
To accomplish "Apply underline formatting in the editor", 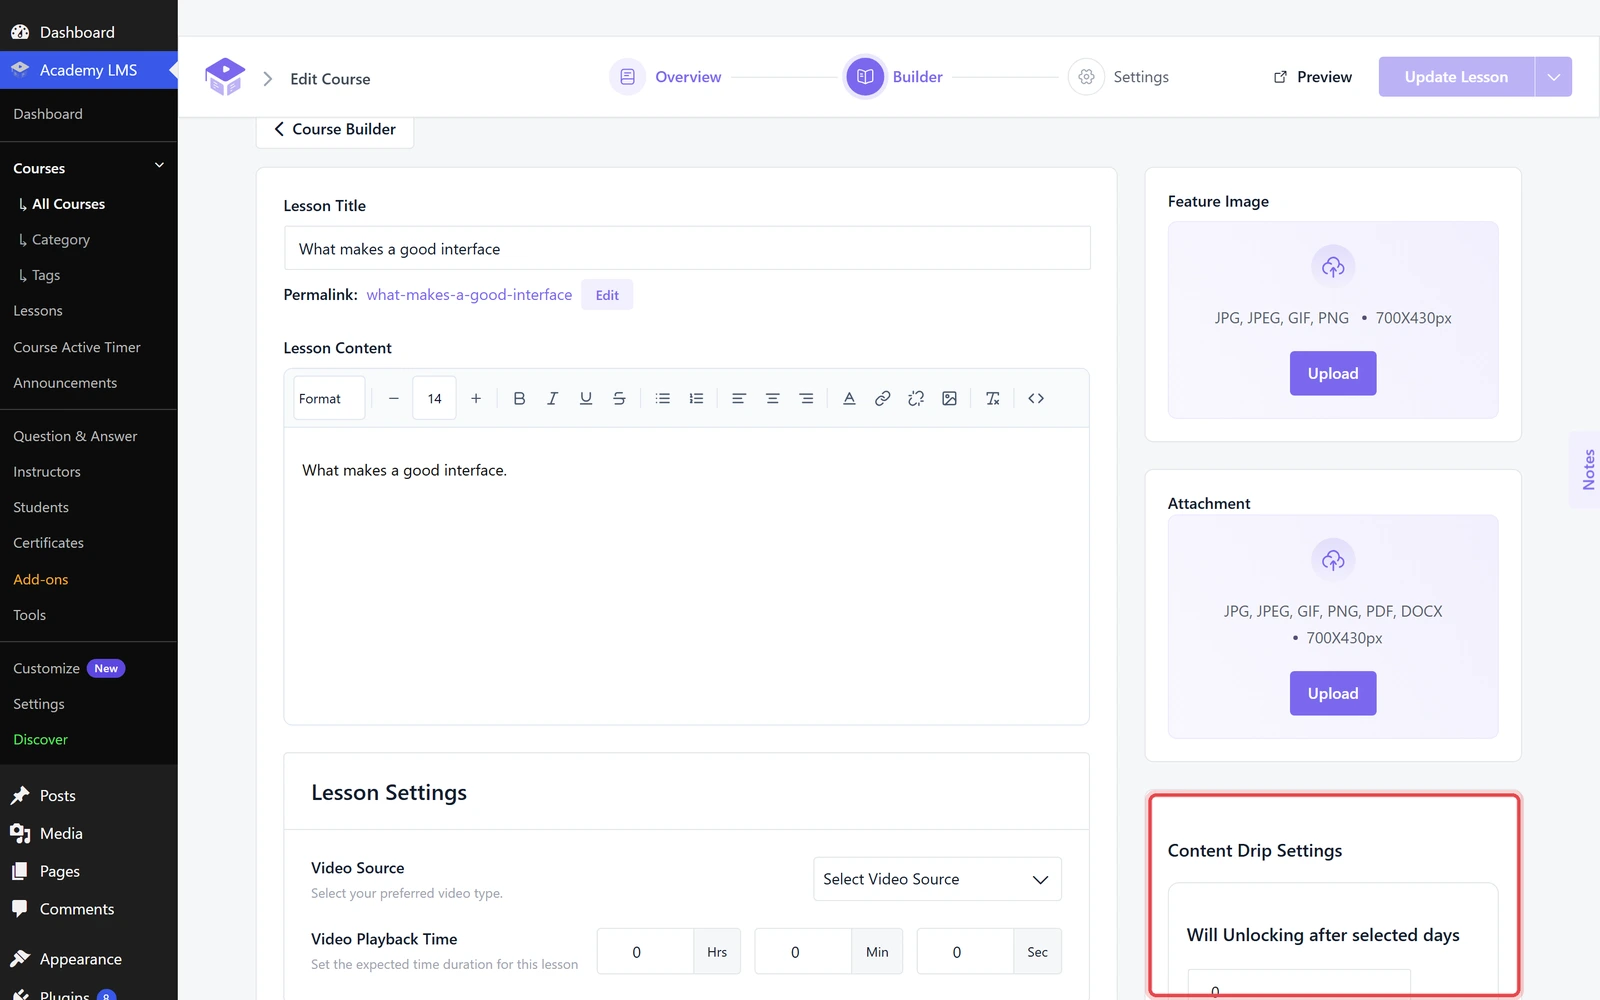I will (x=586, y=398).
